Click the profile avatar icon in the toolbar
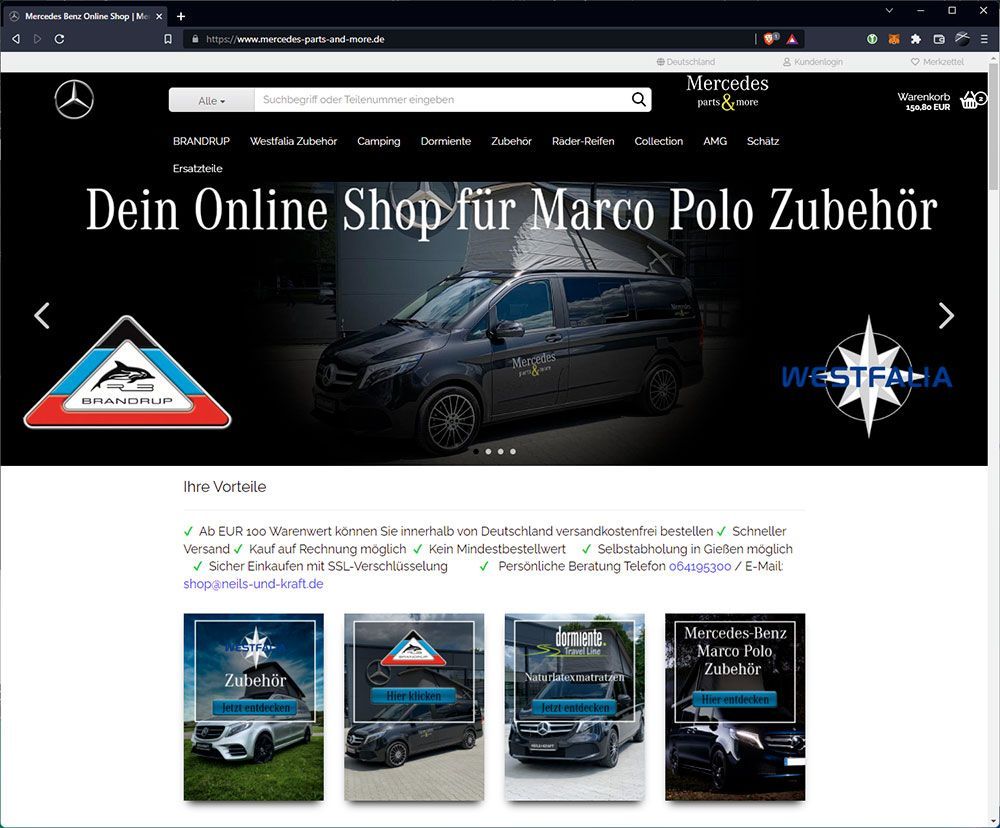 962,39
